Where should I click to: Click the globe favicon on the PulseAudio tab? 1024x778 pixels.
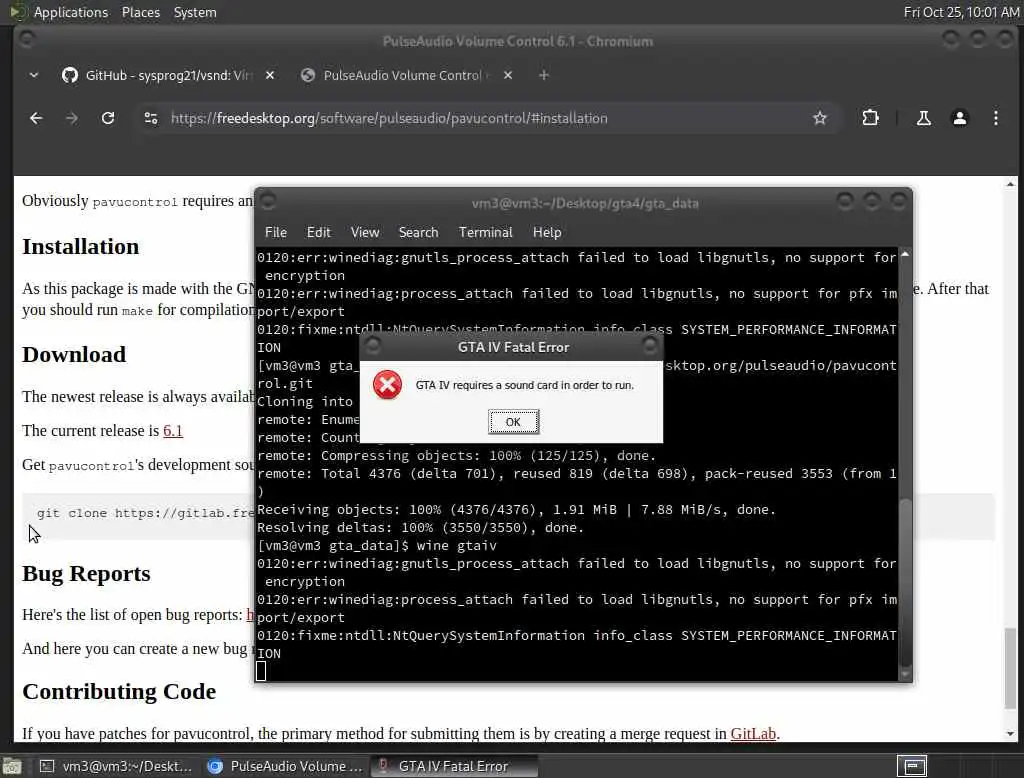tap(308, 75)
